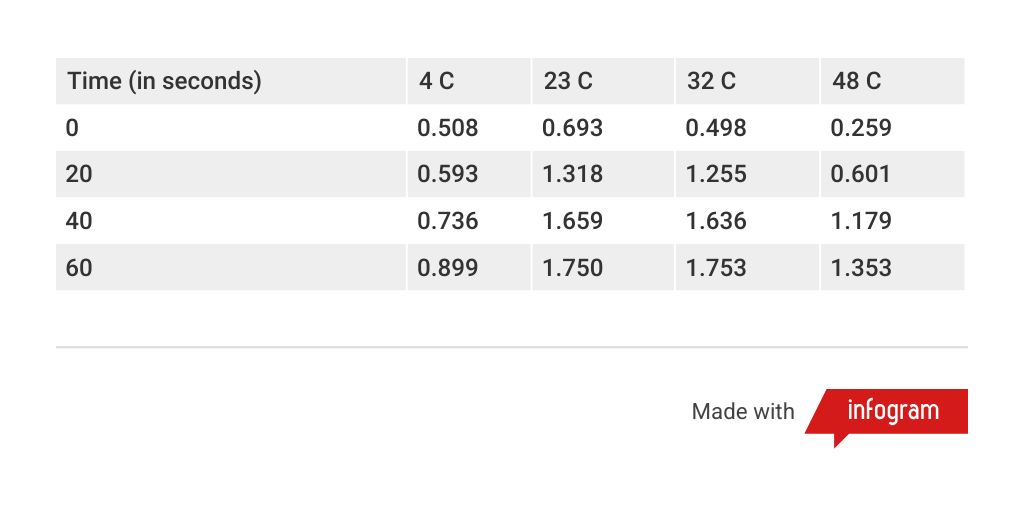Viewport: 1024px width, 512px height.
Task: Select the time 40 row label
Action: (x=79, y=221)
